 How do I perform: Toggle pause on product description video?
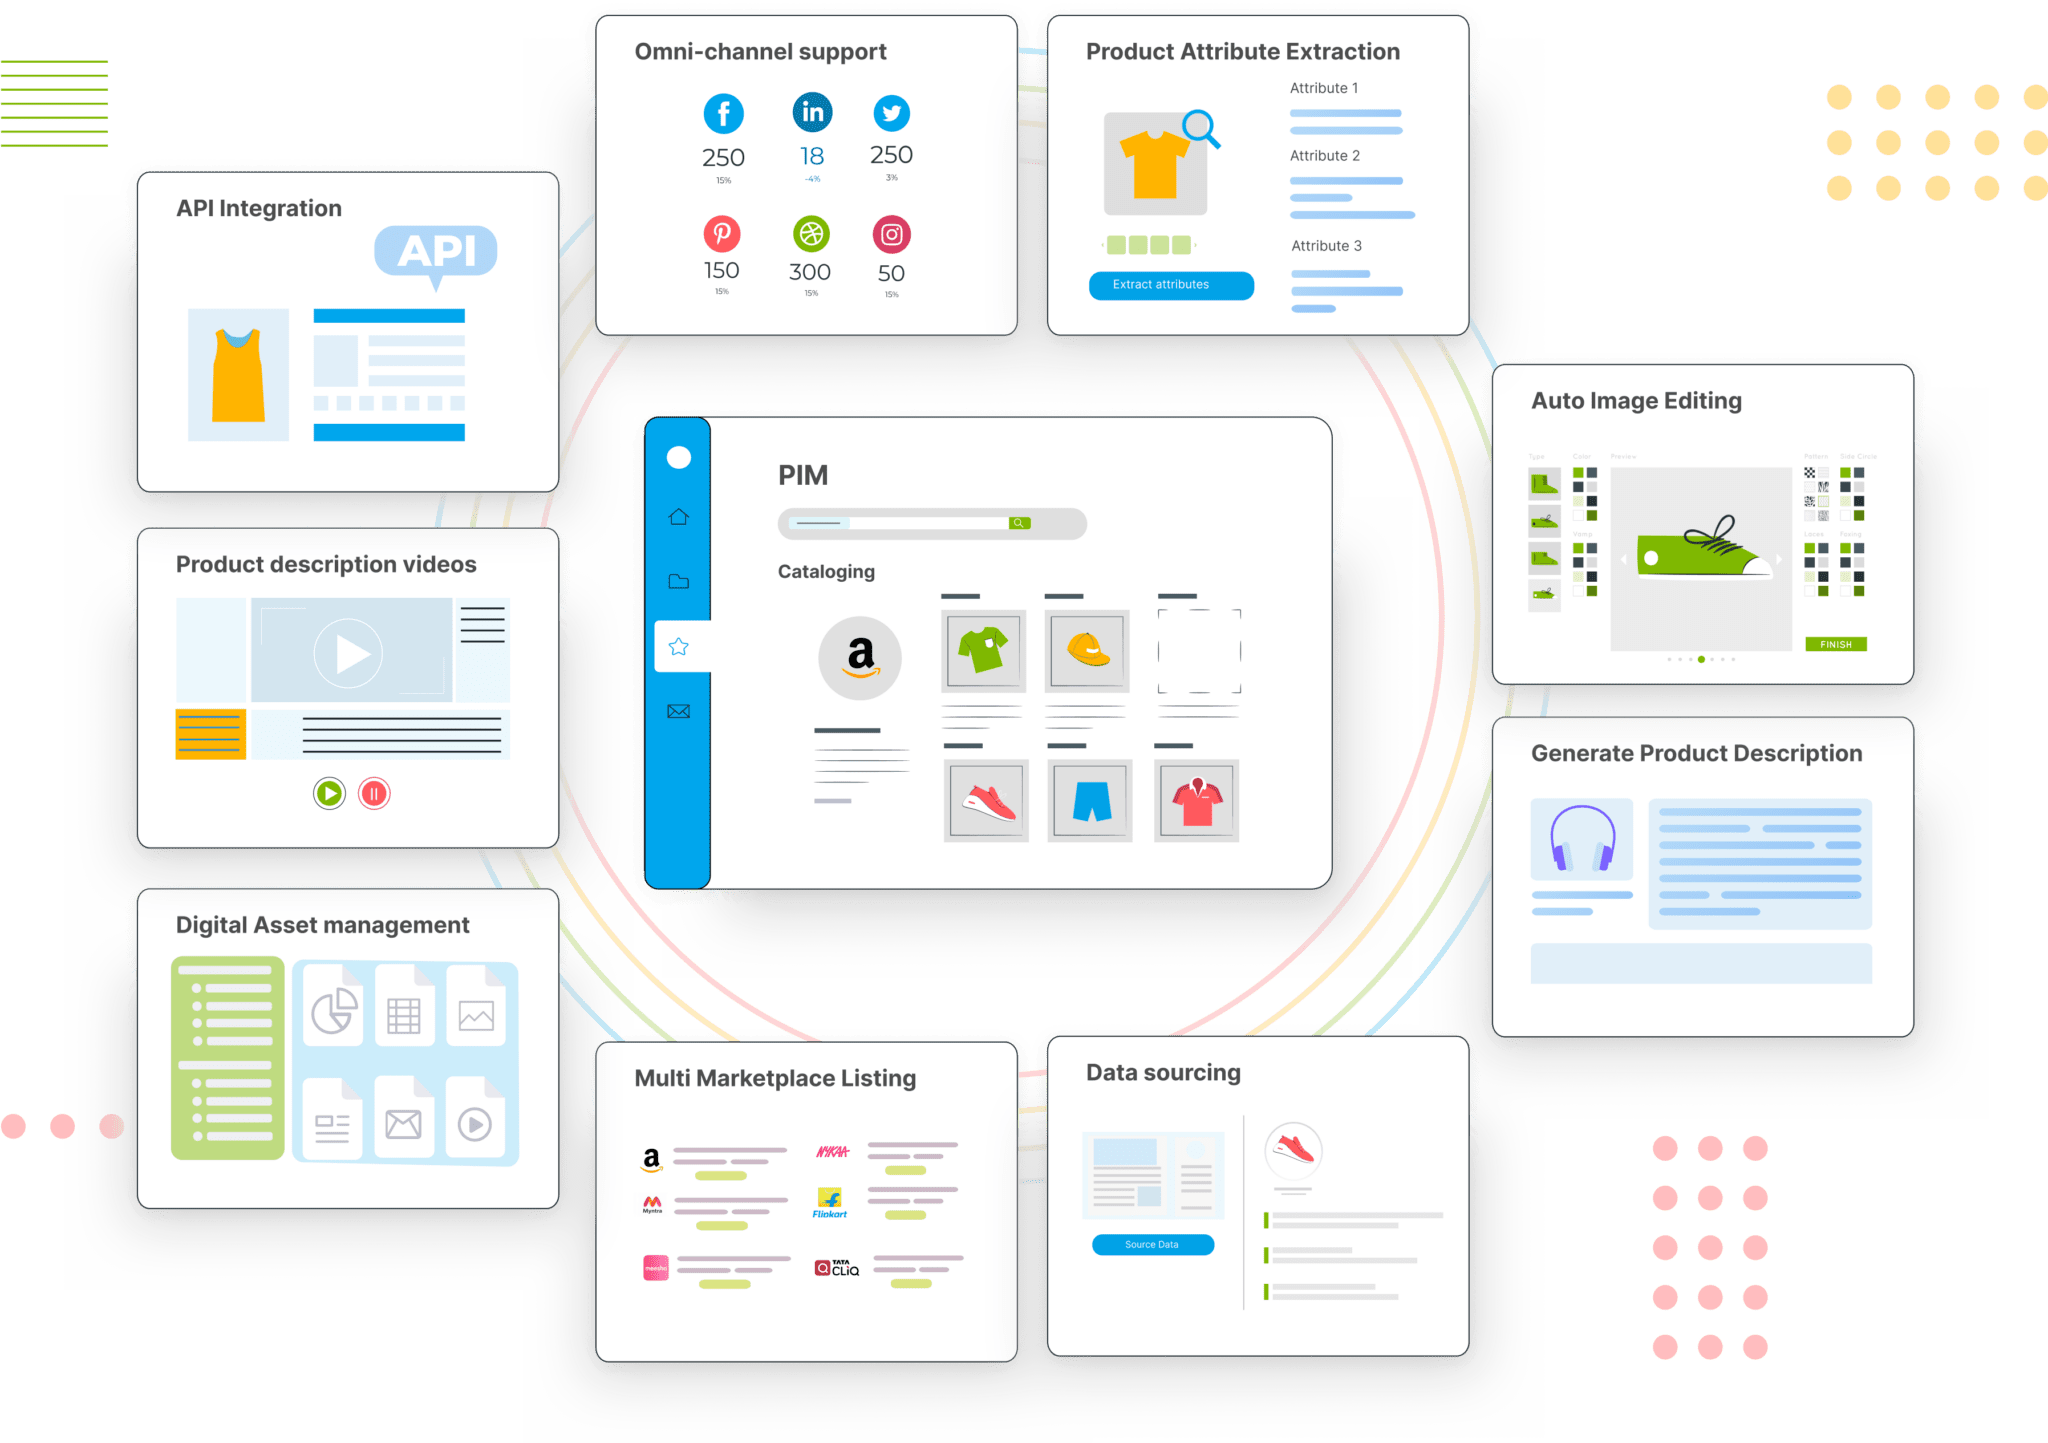[375, 793]
